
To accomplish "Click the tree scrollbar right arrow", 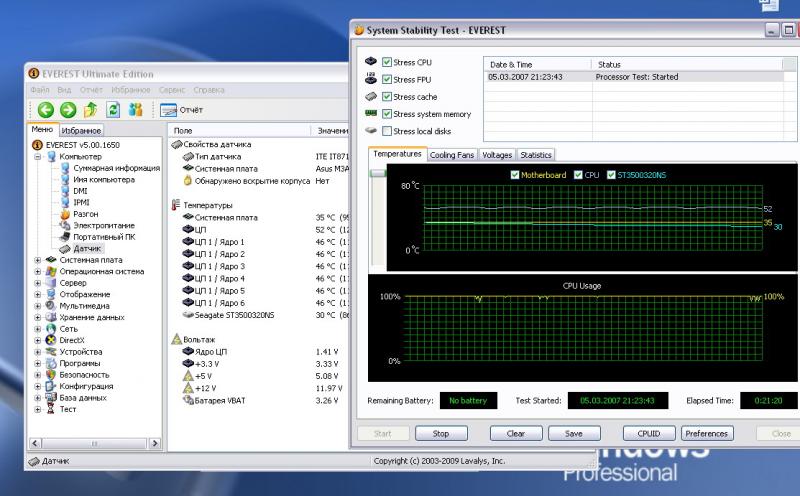I will 155,443.
